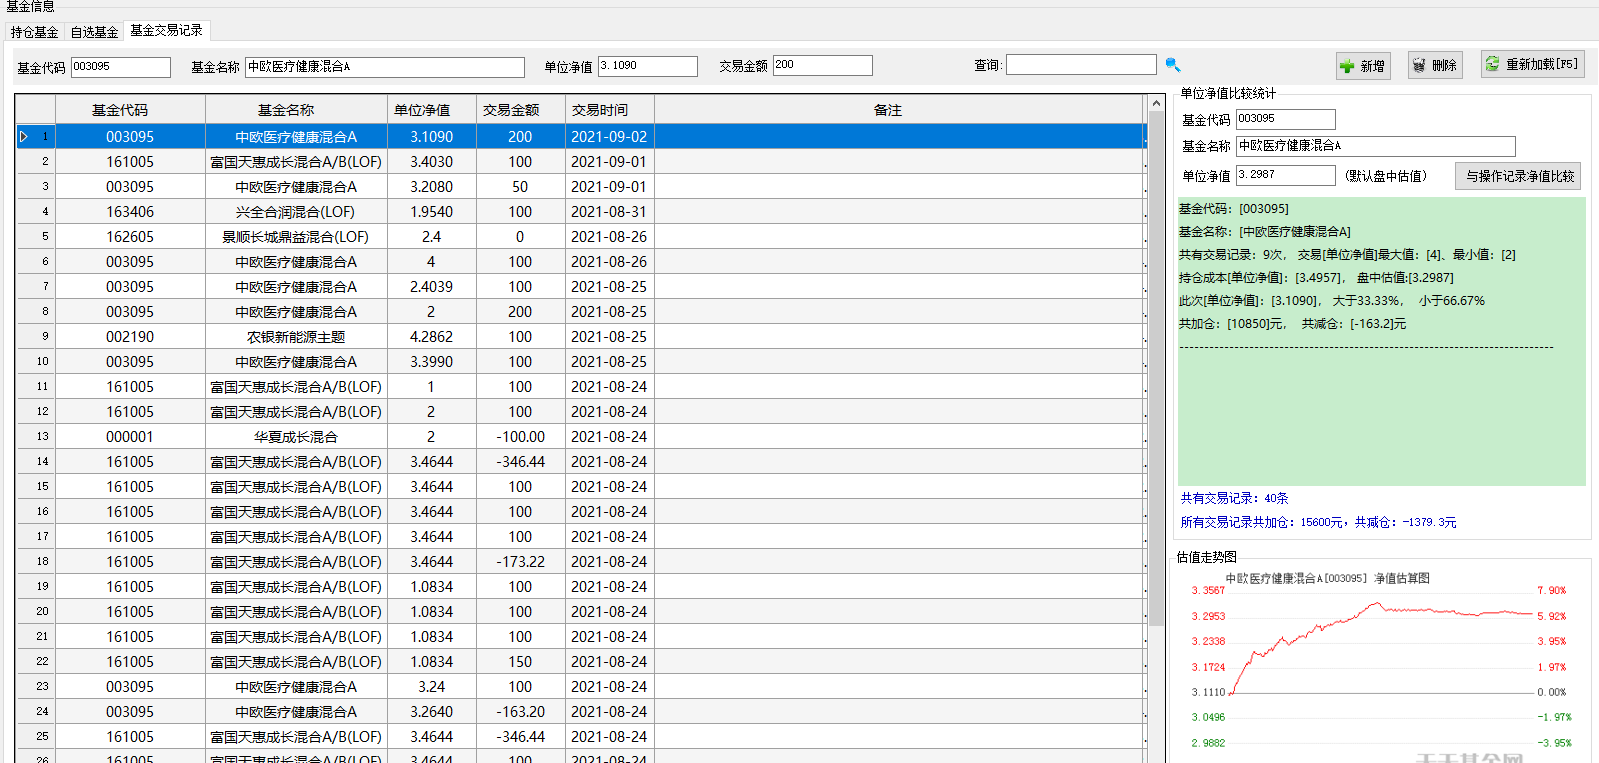Screen dimensions: 1599x763
Task: Click the row indicator arrow on row 1
Action: coord(24,137)
